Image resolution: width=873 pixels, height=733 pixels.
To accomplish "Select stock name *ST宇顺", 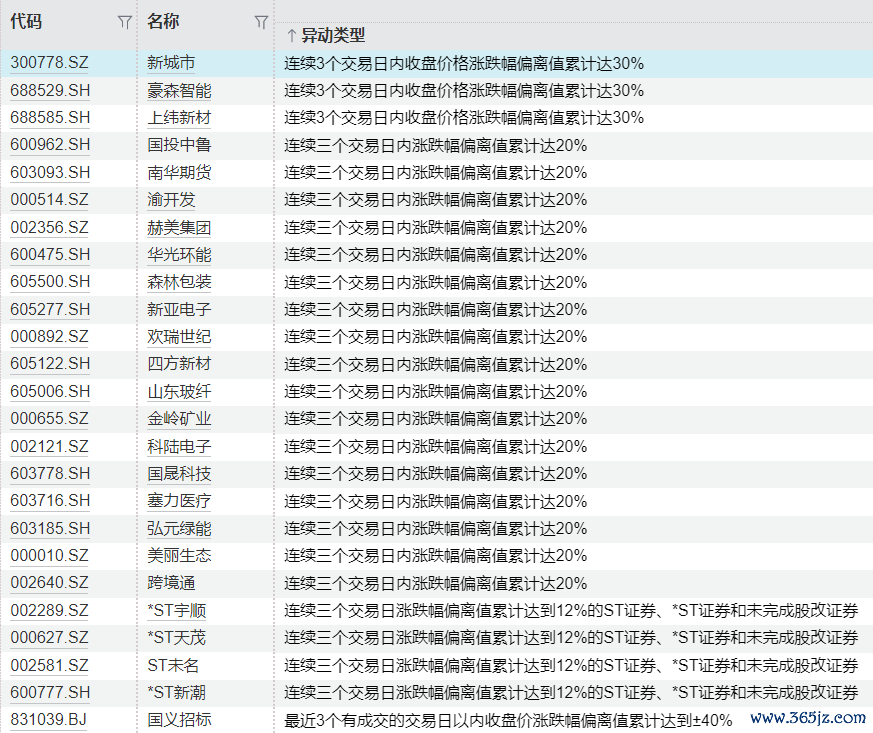I will (x=177, y=611).
